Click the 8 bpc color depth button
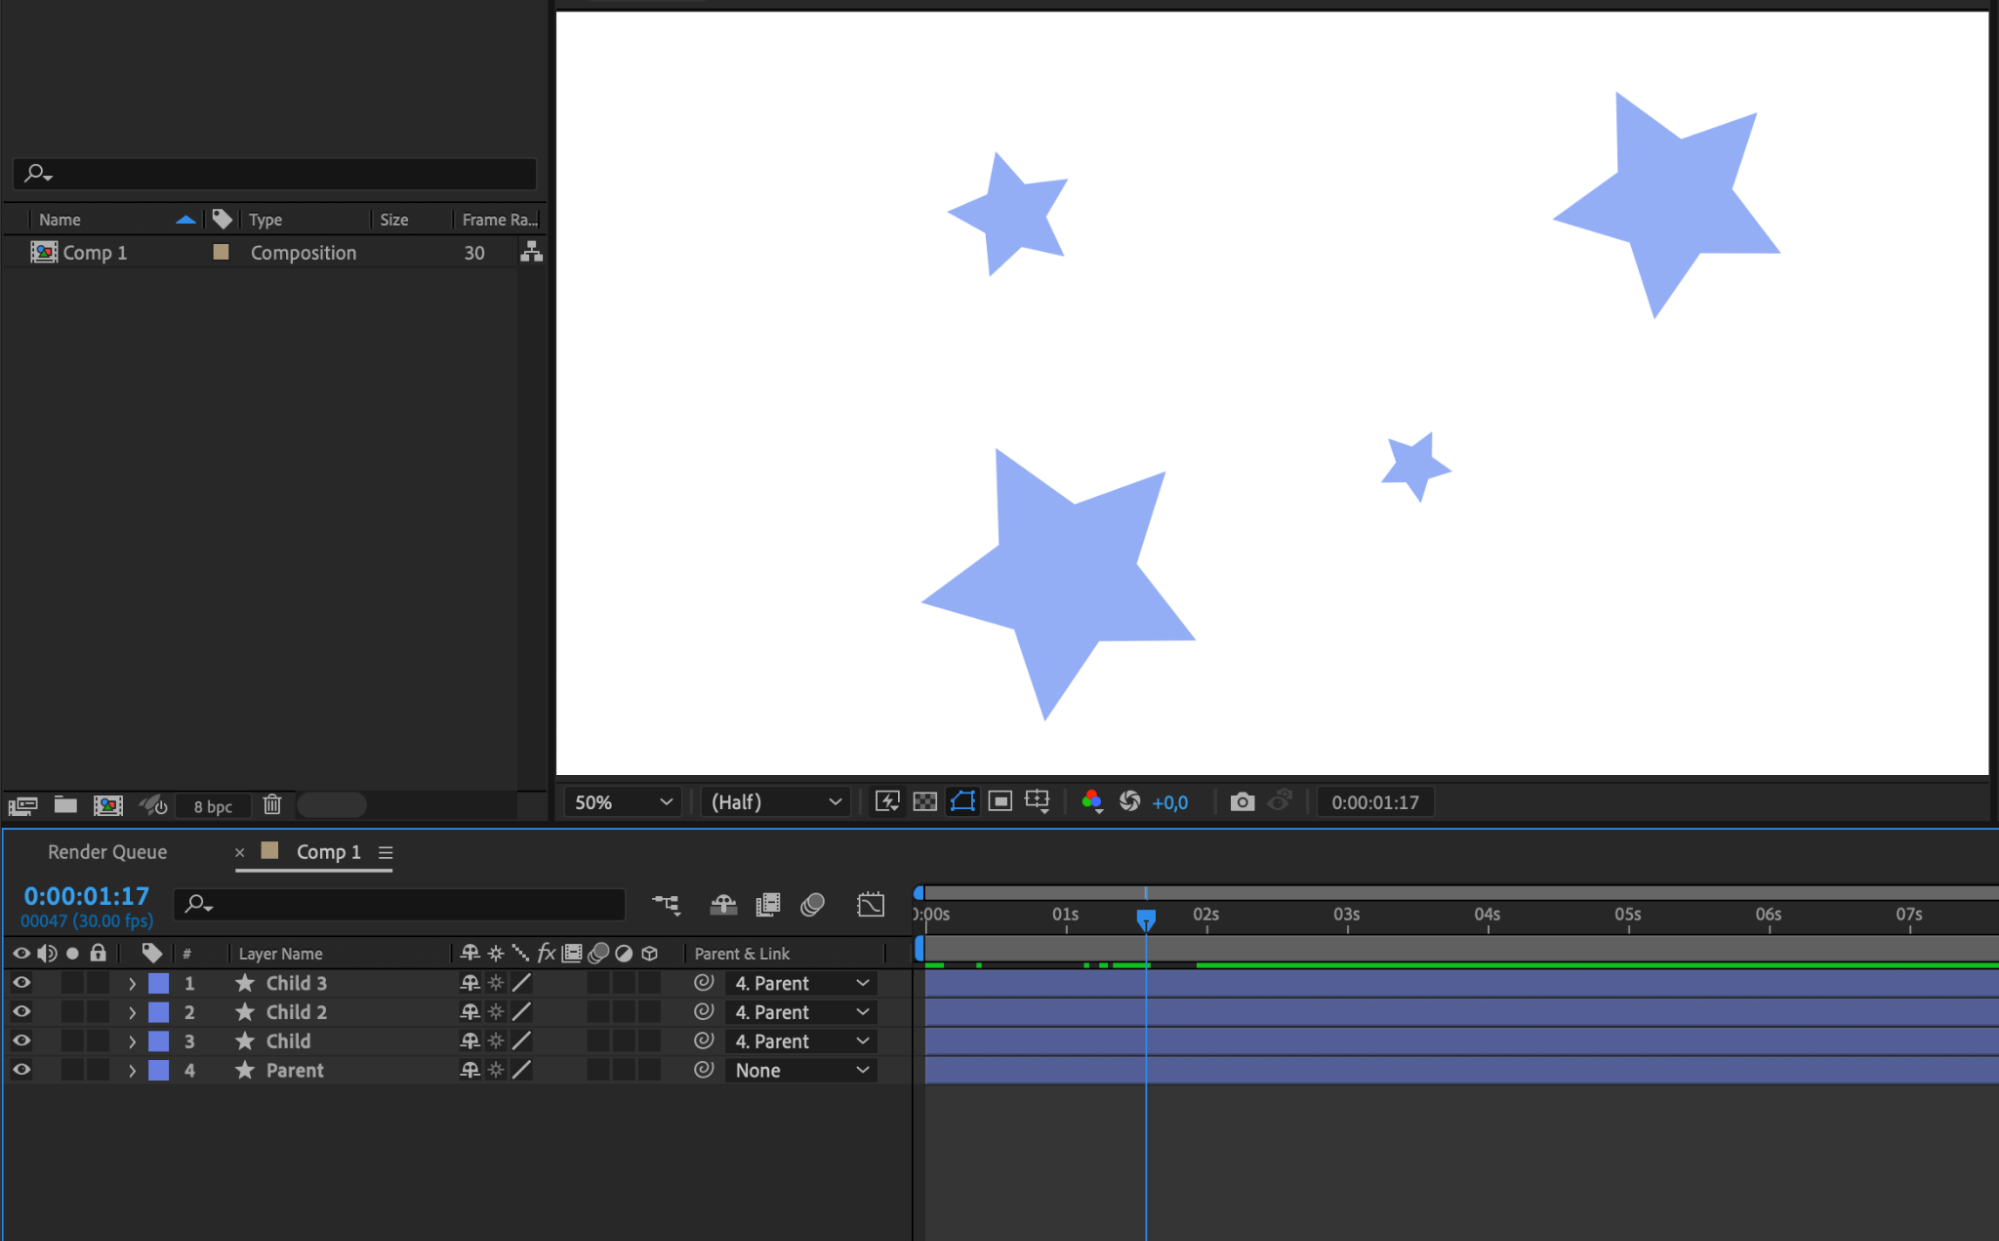Image resolution: width=1999 pixels, height=1241 pixels. point(212,806)
